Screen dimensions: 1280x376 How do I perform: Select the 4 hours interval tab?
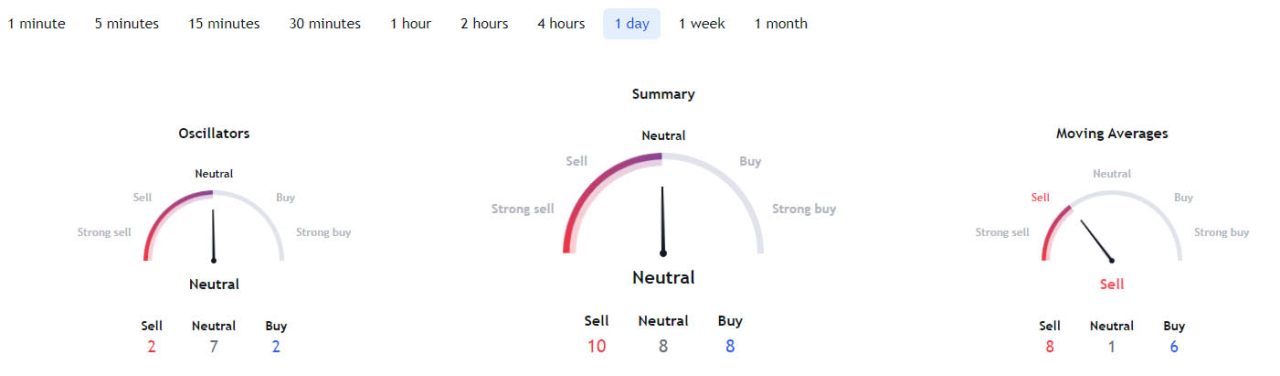[x=561, y=23]
